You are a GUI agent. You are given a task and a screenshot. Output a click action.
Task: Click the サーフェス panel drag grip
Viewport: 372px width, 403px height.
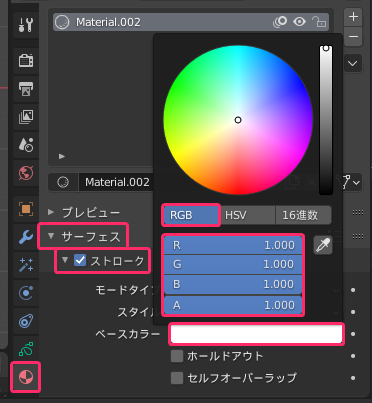pyautogui.click(x=358, y=236)
